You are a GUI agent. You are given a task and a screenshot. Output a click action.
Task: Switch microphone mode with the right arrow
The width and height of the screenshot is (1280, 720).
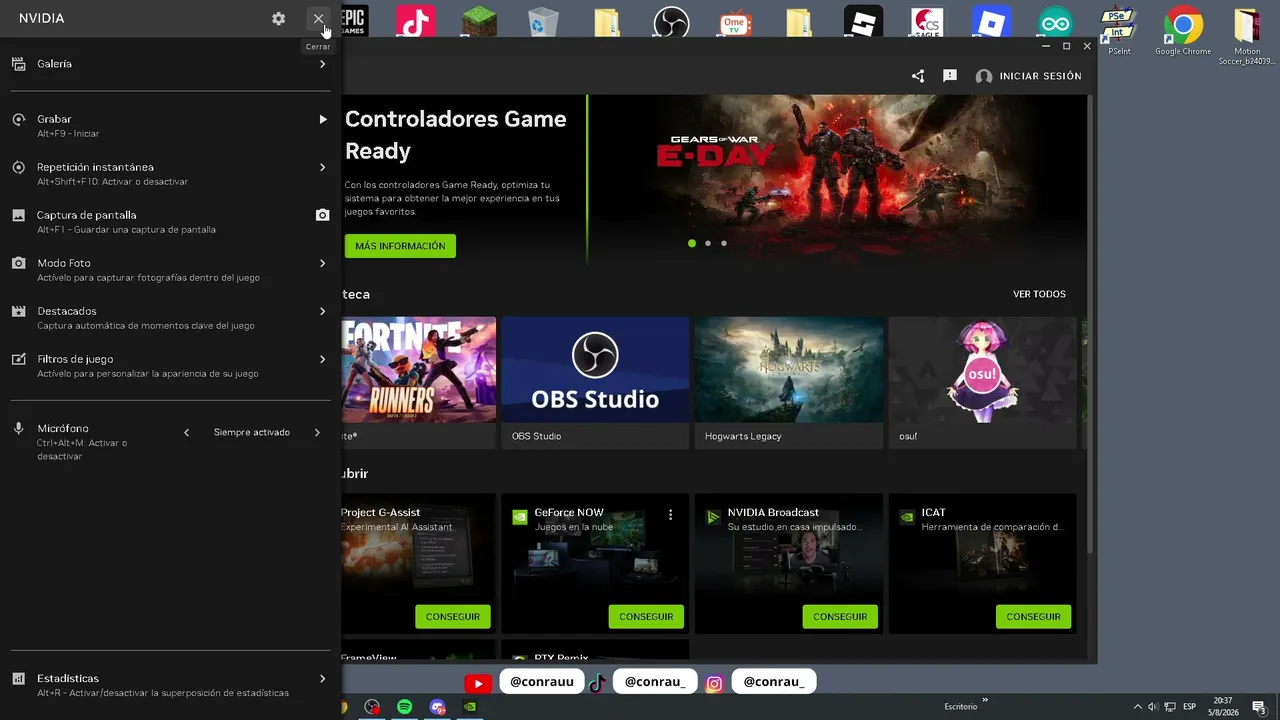tap(317, 433)
